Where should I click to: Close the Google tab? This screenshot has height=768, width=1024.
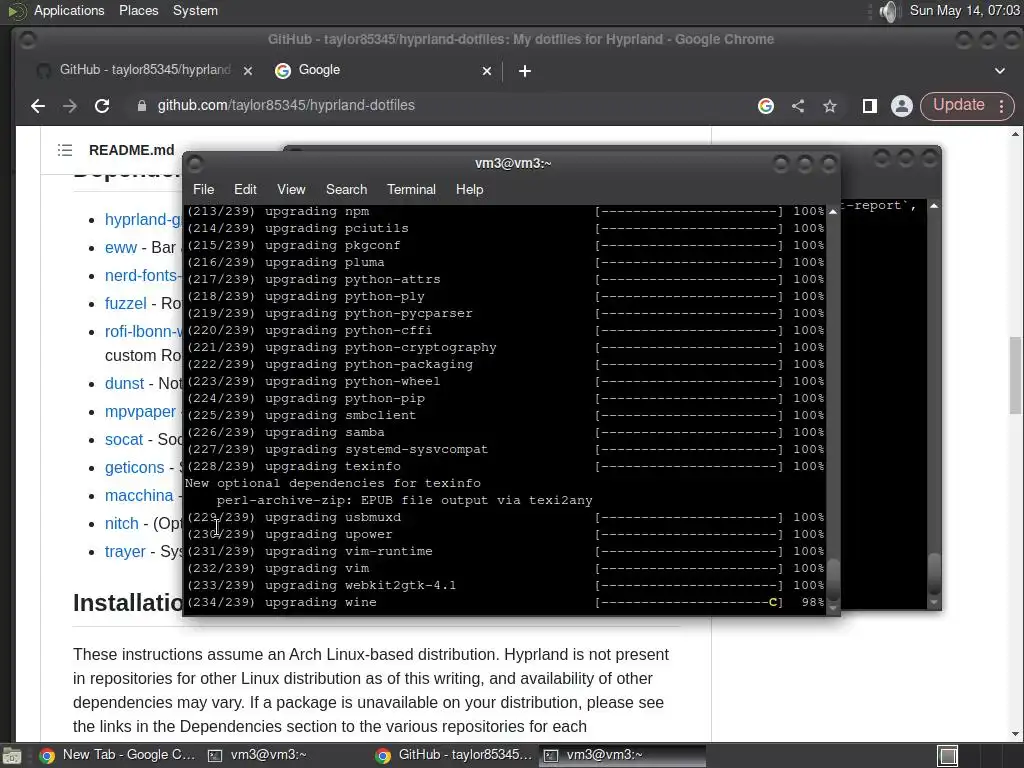pos(487,71)
